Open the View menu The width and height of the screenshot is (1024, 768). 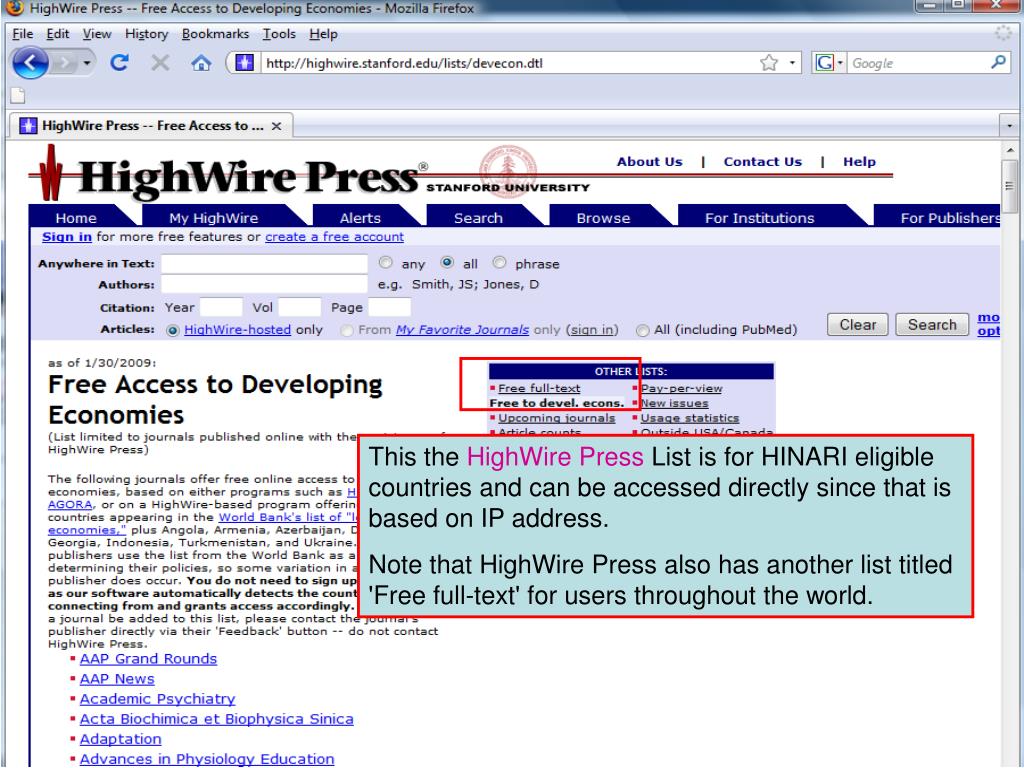pyautogui.click(x=97, y=34)
